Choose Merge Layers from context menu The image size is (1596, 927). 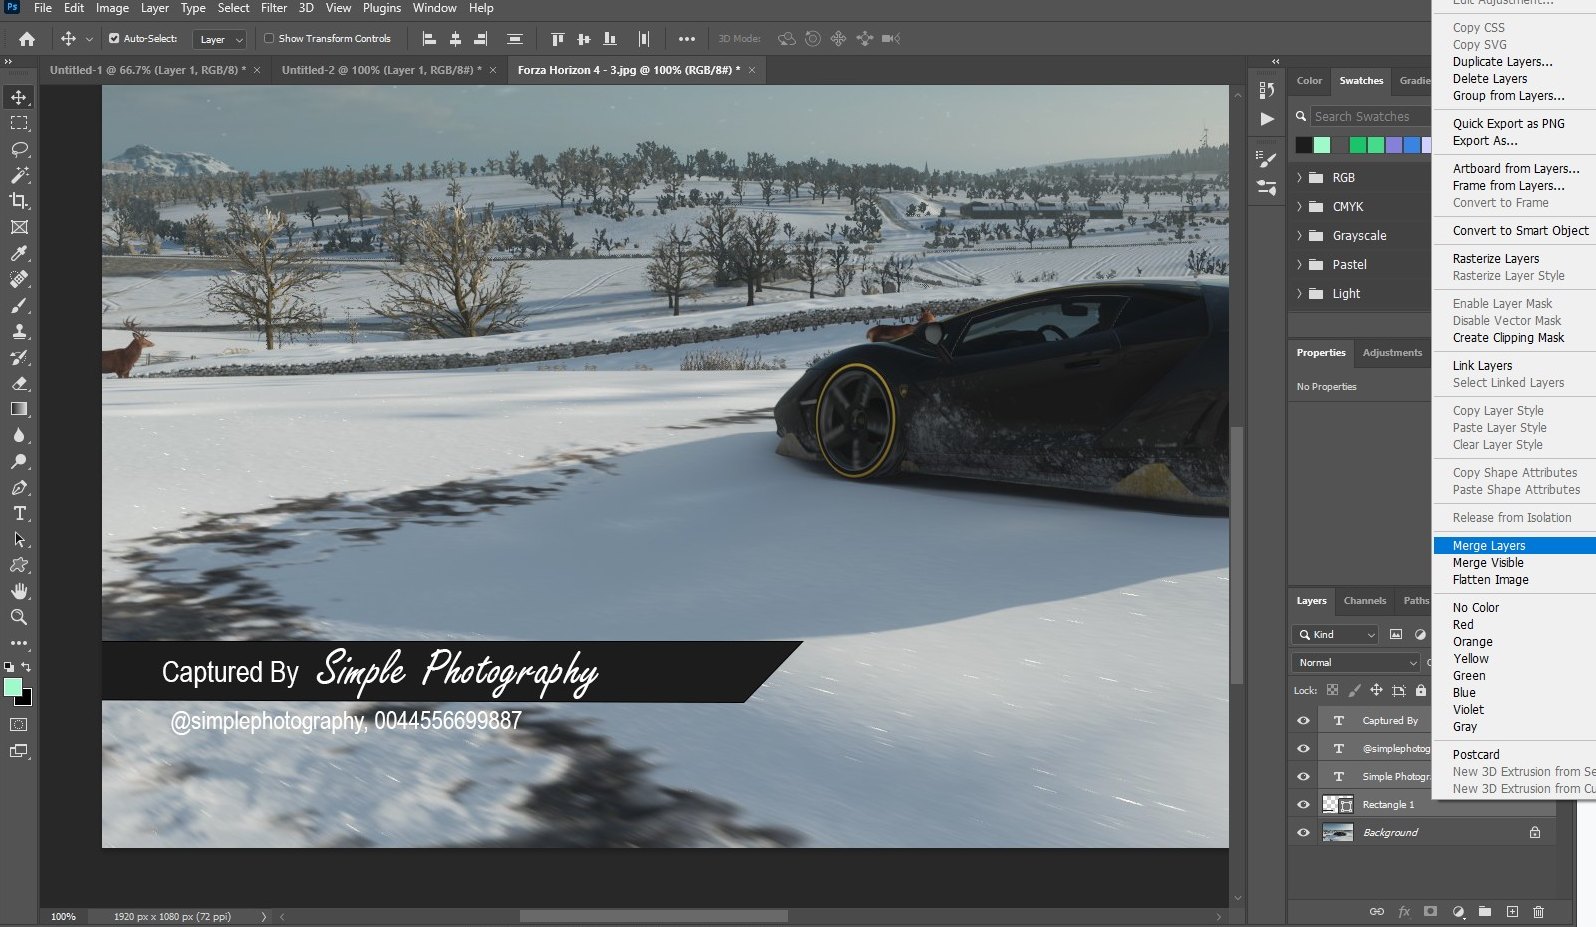pos(1515,546)
